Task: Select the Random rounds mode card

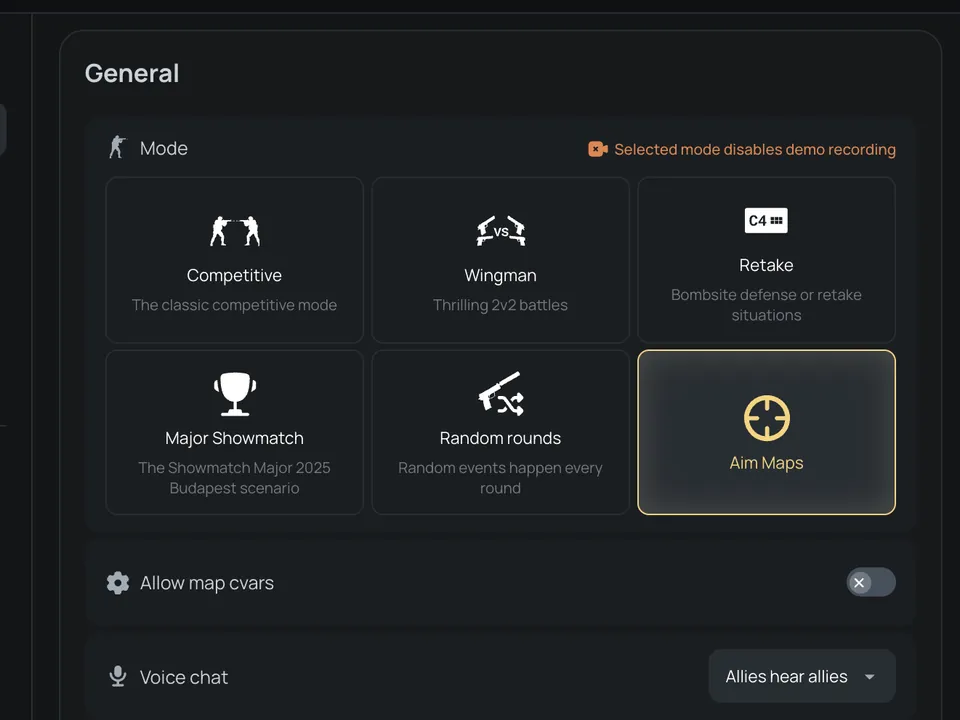Action: point(500,432)
